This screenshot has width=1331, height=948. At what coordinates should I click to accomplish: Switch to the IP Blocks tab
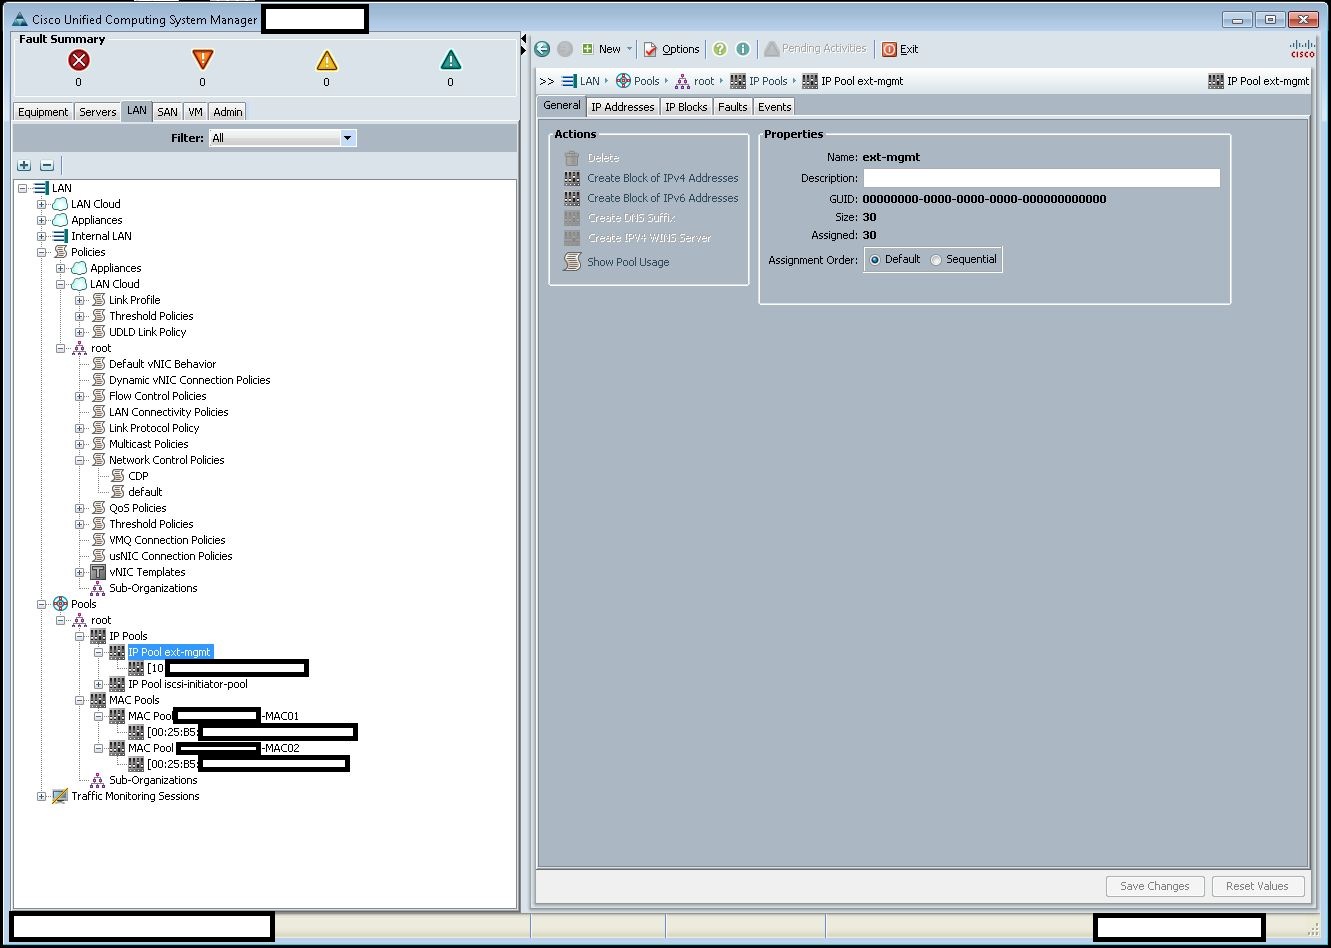(686, 107)
